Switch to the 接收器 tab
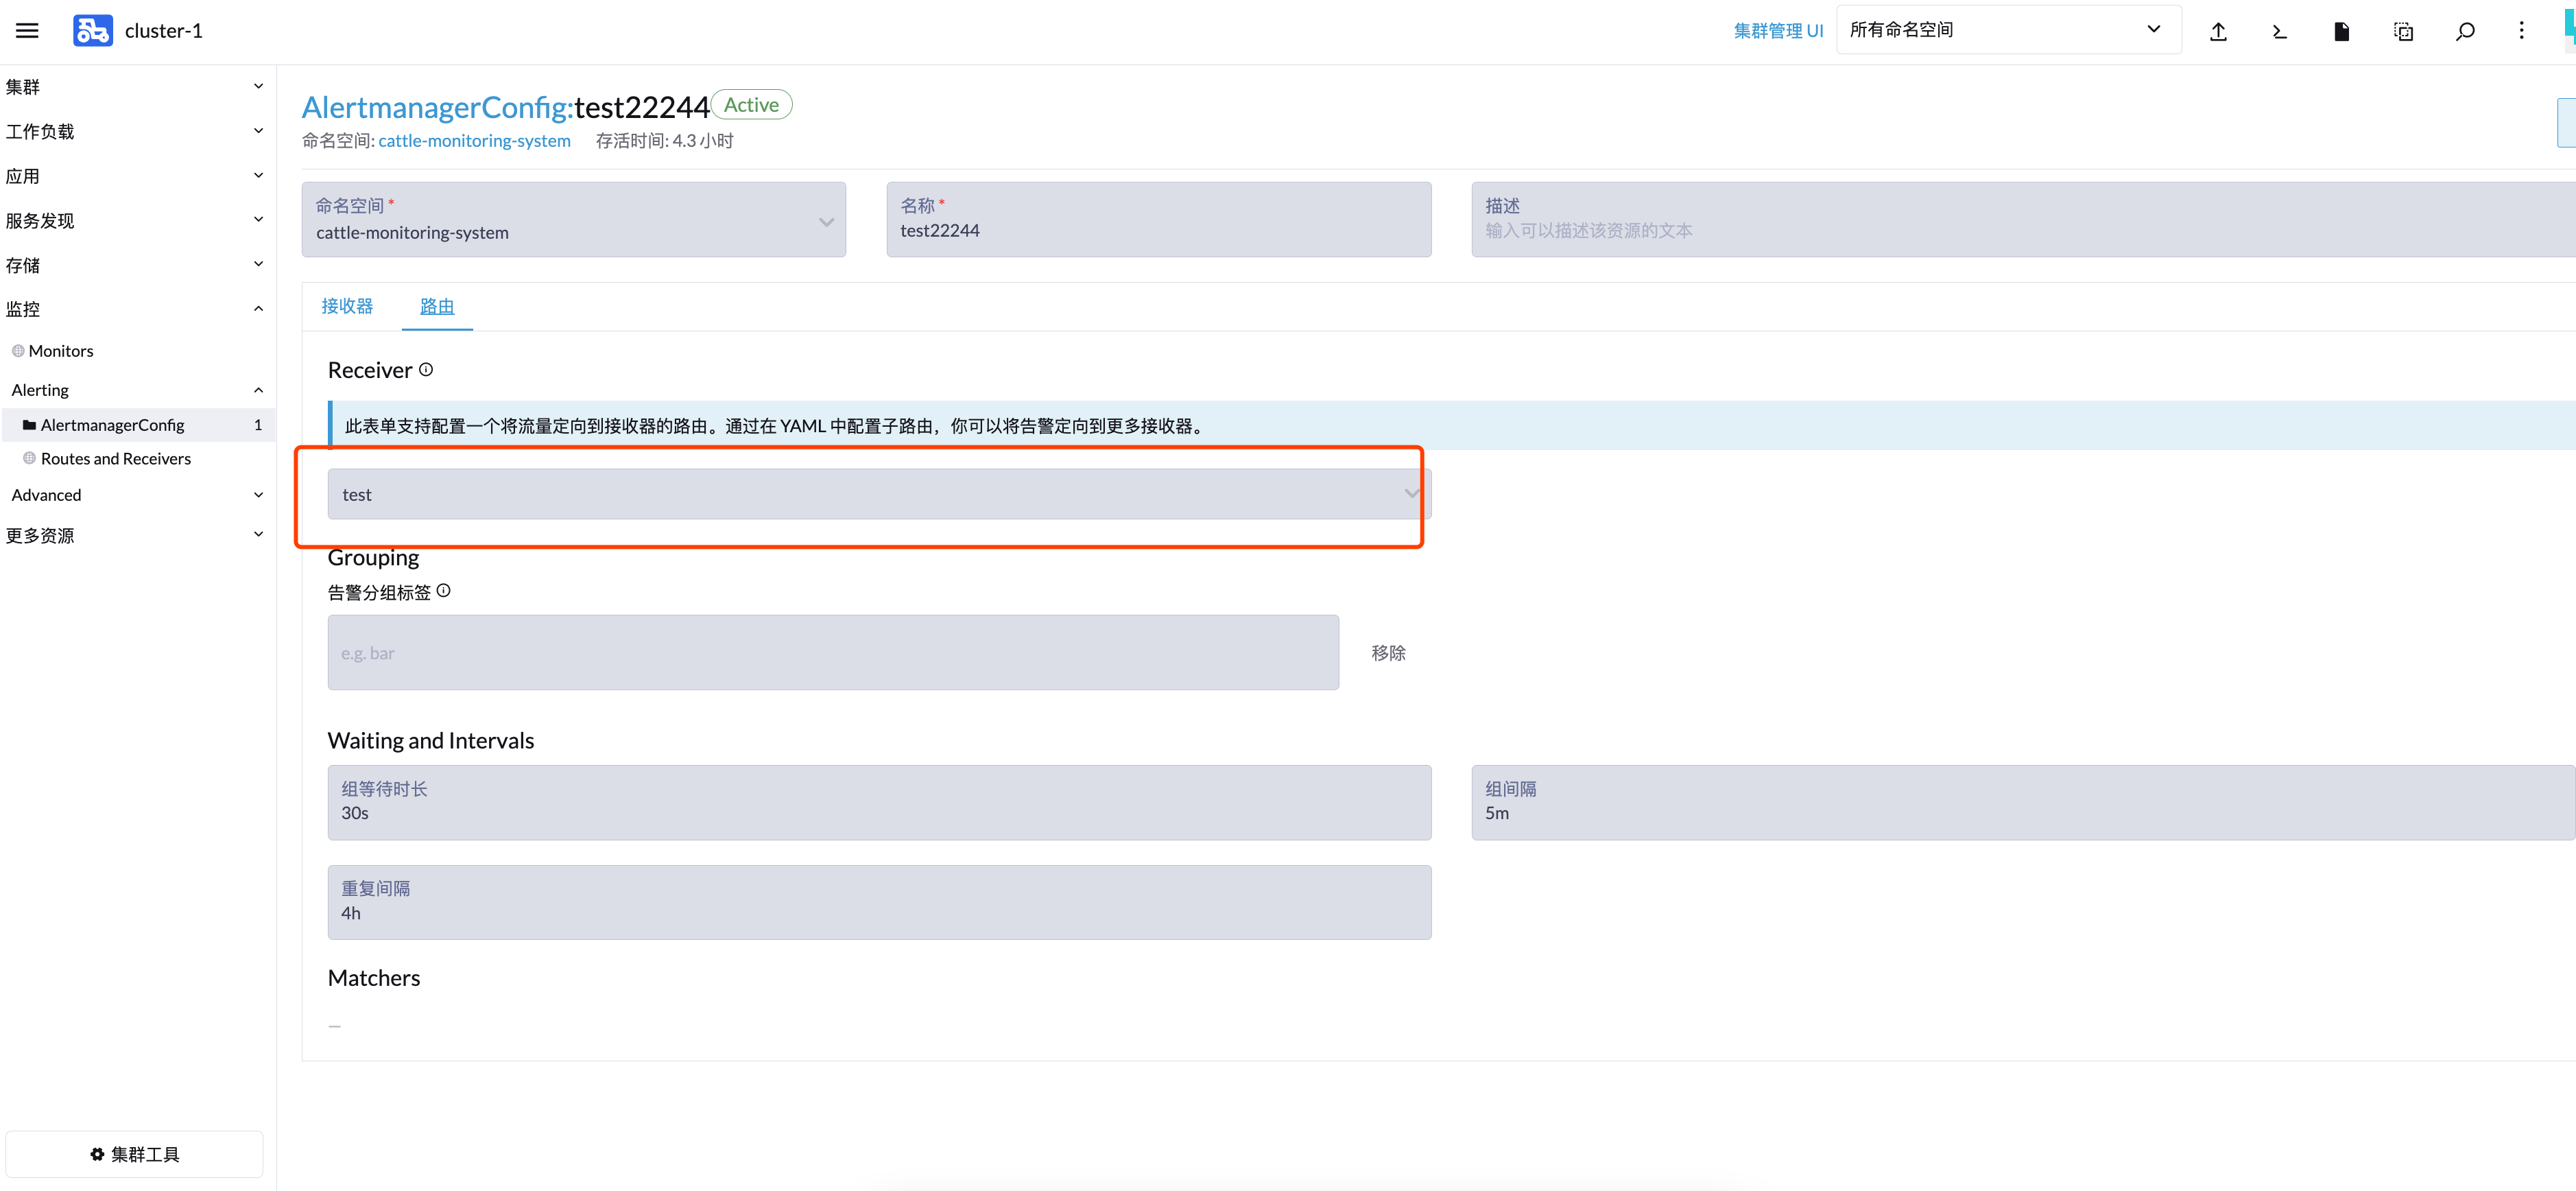This screenshot has width=2576, height=1191. click(x=347, y=306)
